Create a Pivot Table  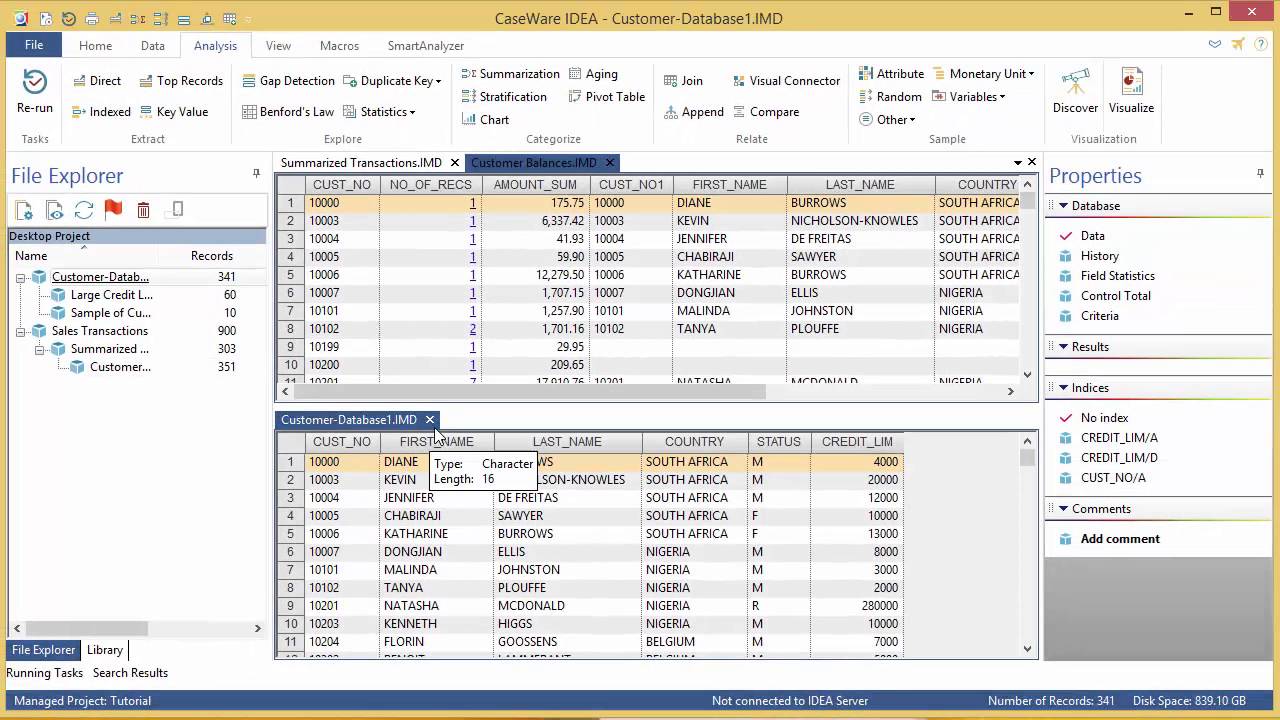tap(607, 97)
